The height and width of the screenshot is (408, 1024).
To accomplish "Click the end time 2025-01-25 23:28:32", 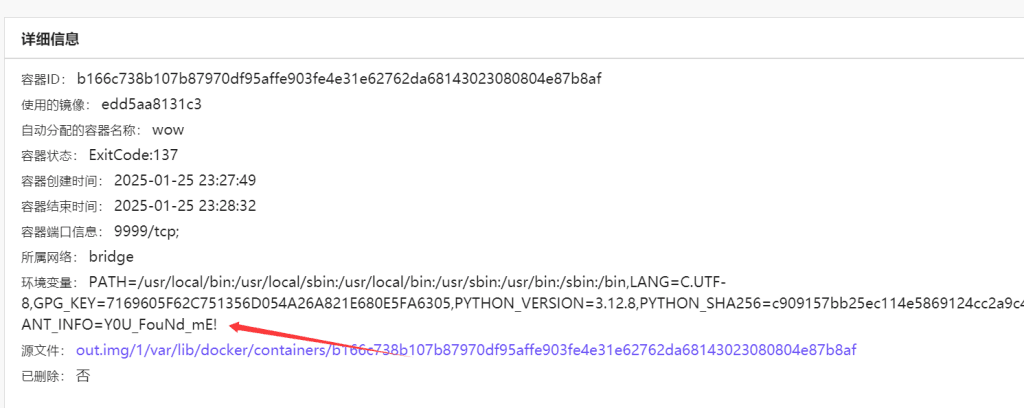I will coord(185,206).
